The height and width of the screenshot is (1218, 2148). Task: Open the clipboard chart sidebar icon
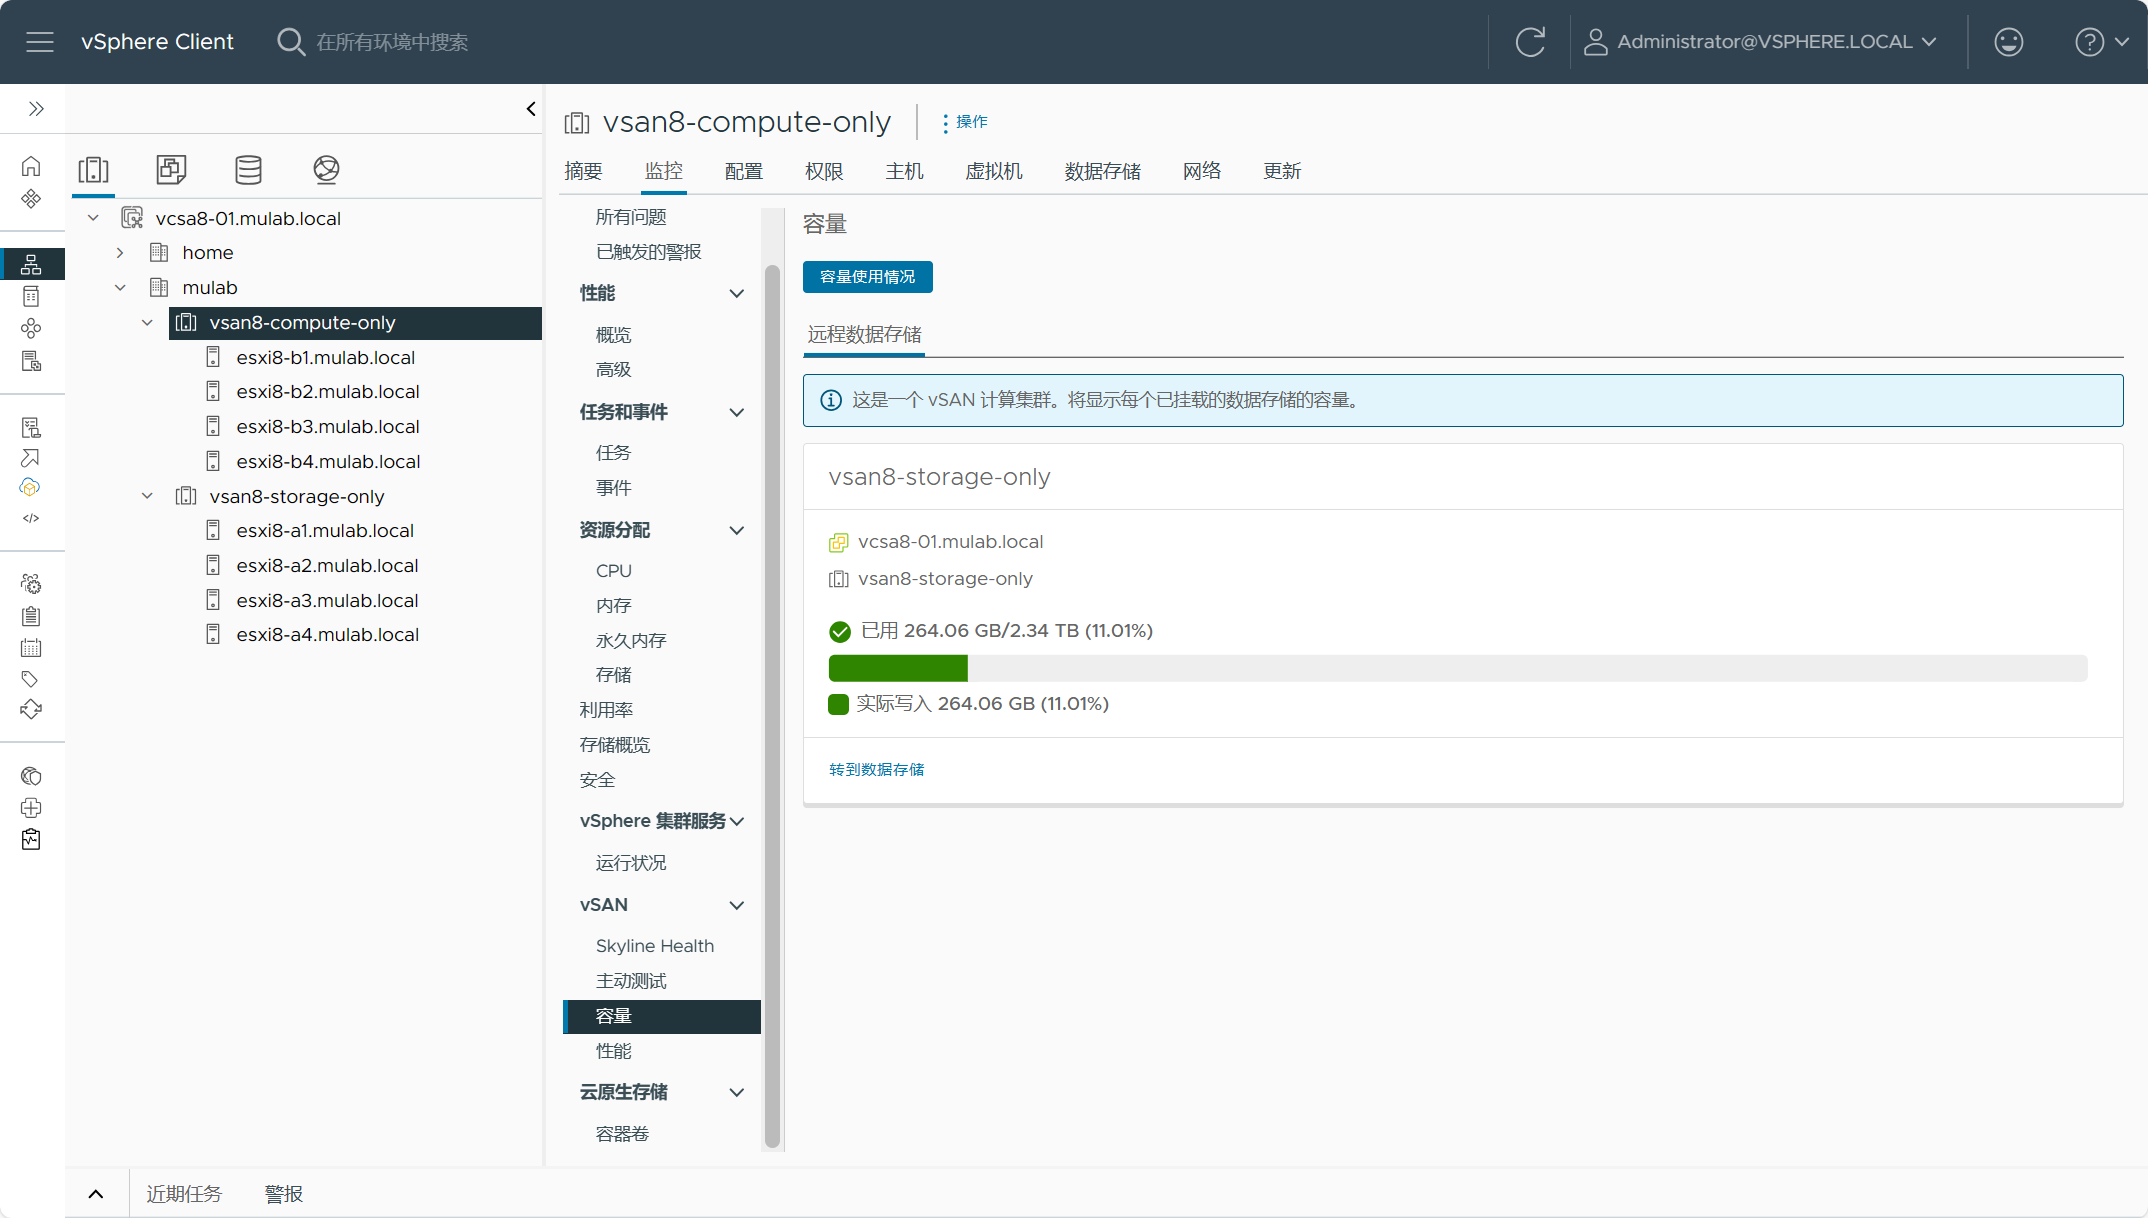pyautogui.click(x=31, y=839)
